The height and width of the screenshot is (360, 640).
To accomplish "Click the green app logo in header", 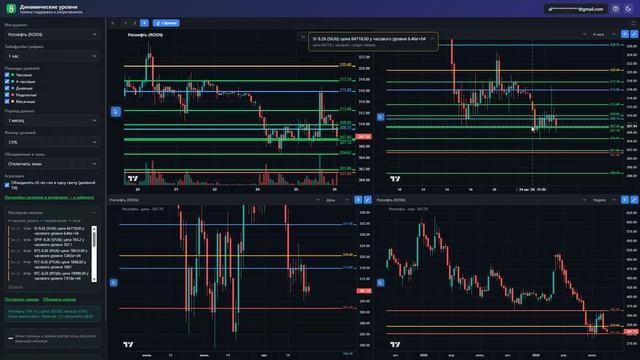I will point(11,9).
